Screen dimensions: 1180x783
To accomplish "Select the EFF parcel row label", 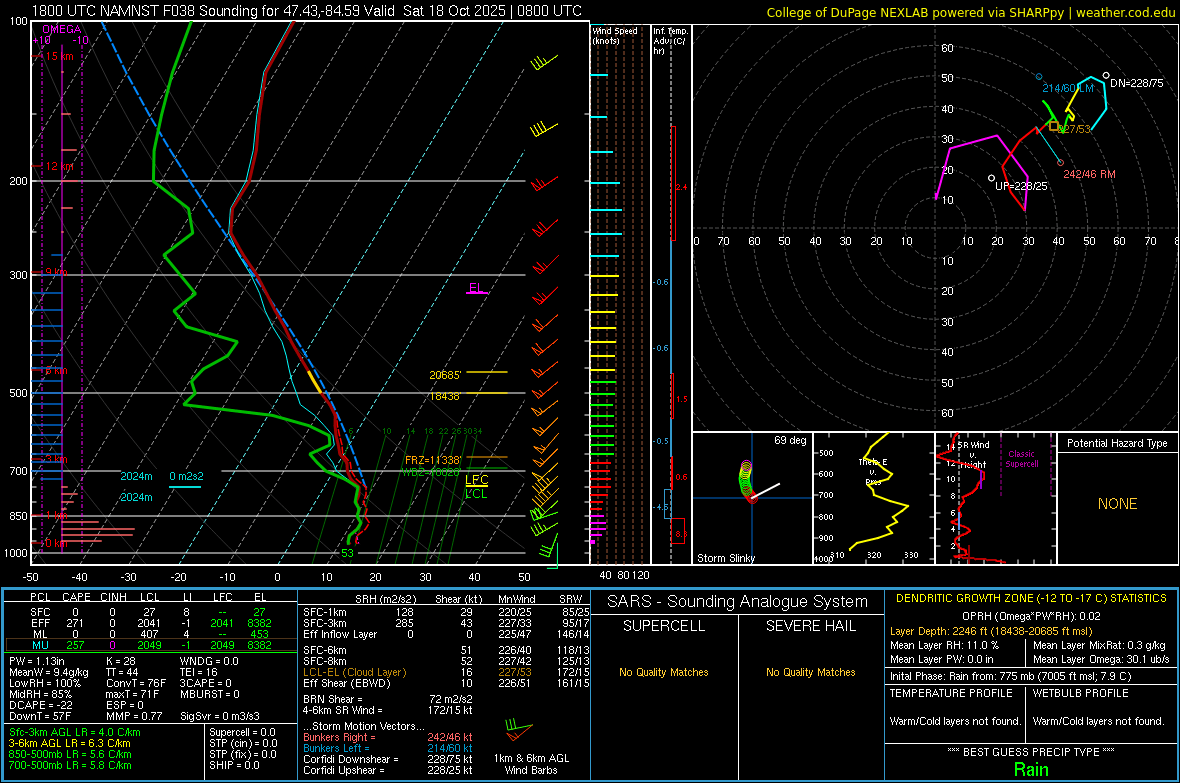I will [x=40, y=623].
